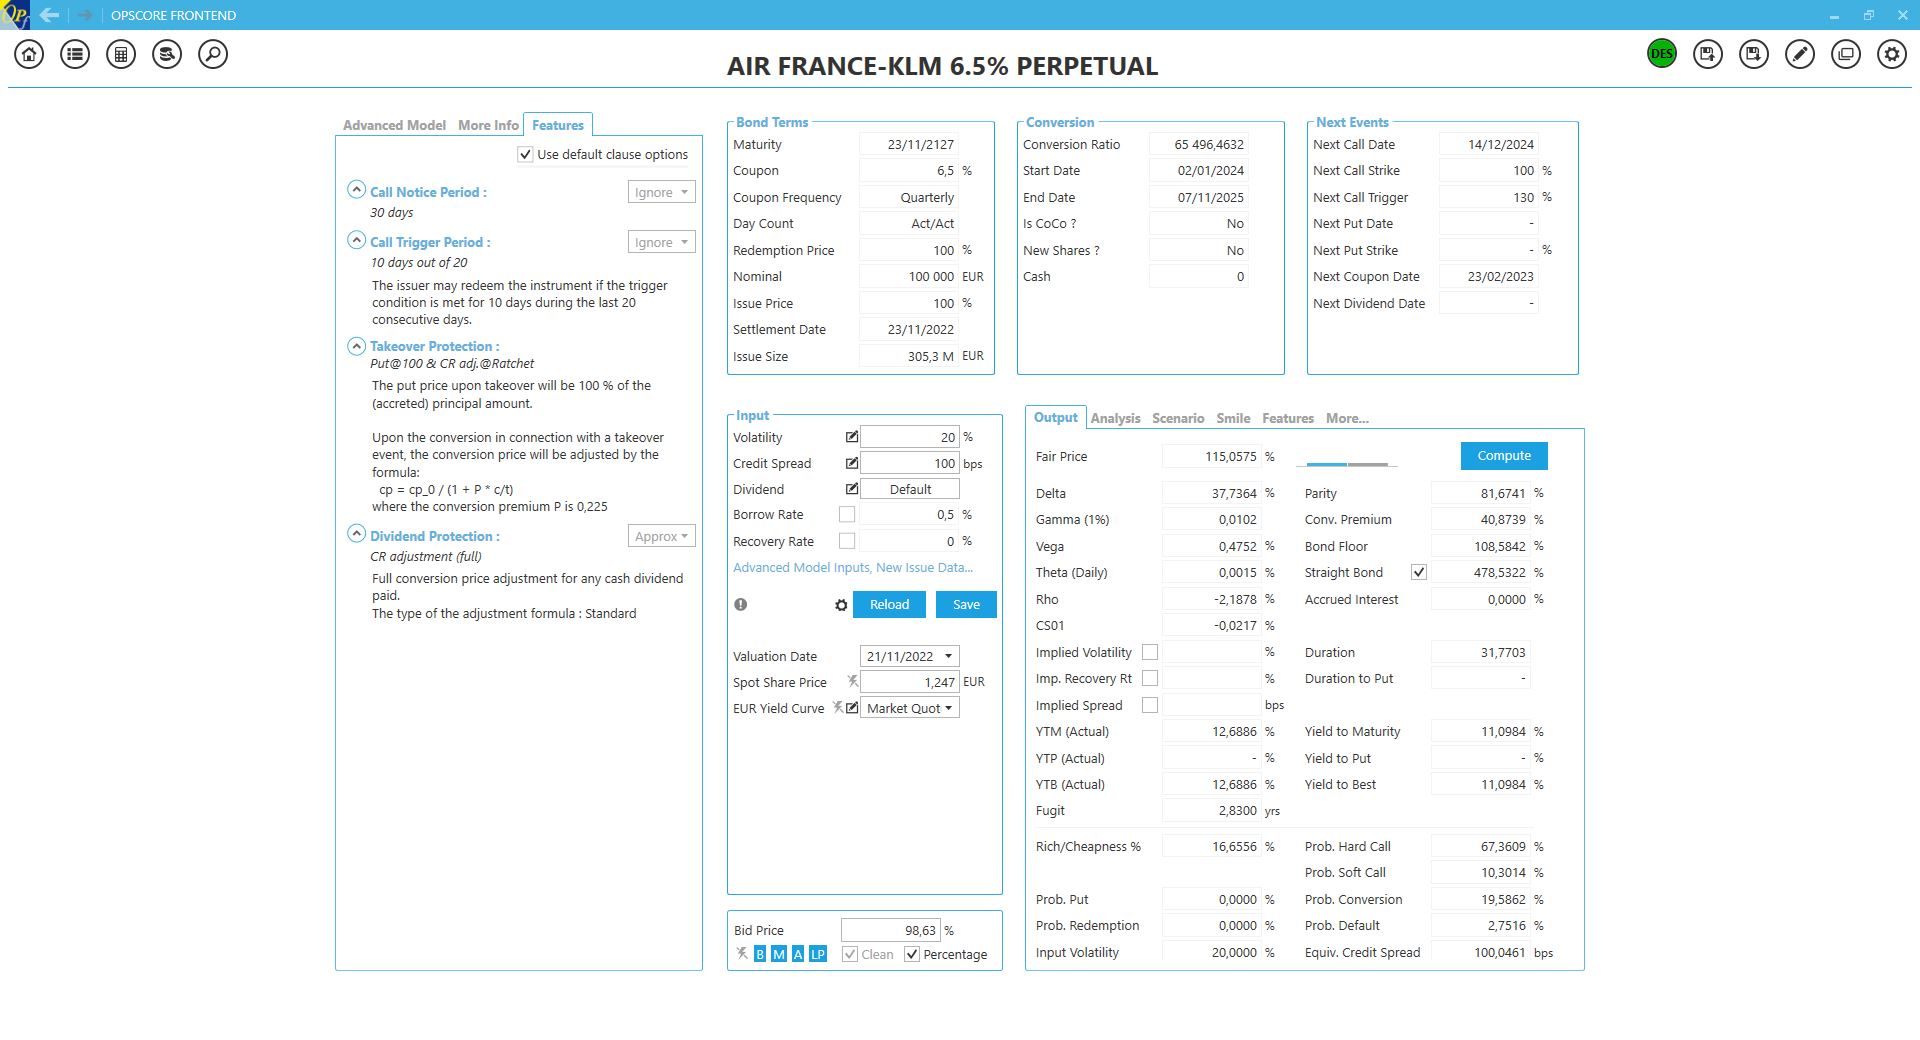The height and width of the screenshot is (1040, 1920).
Task: Select the M mid price toggle
Action: click(x=779, y=954)
